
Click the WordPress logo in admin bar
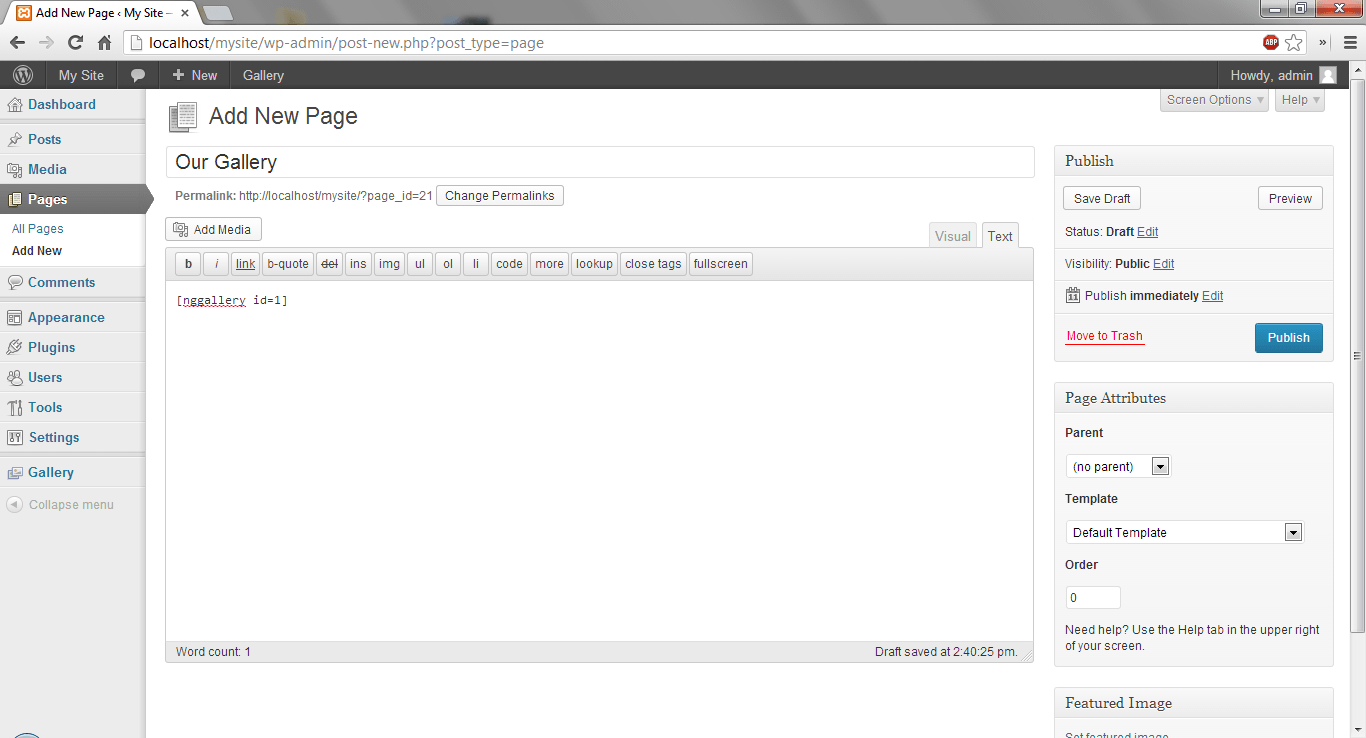pyautogui.click(x=23, y=75)
